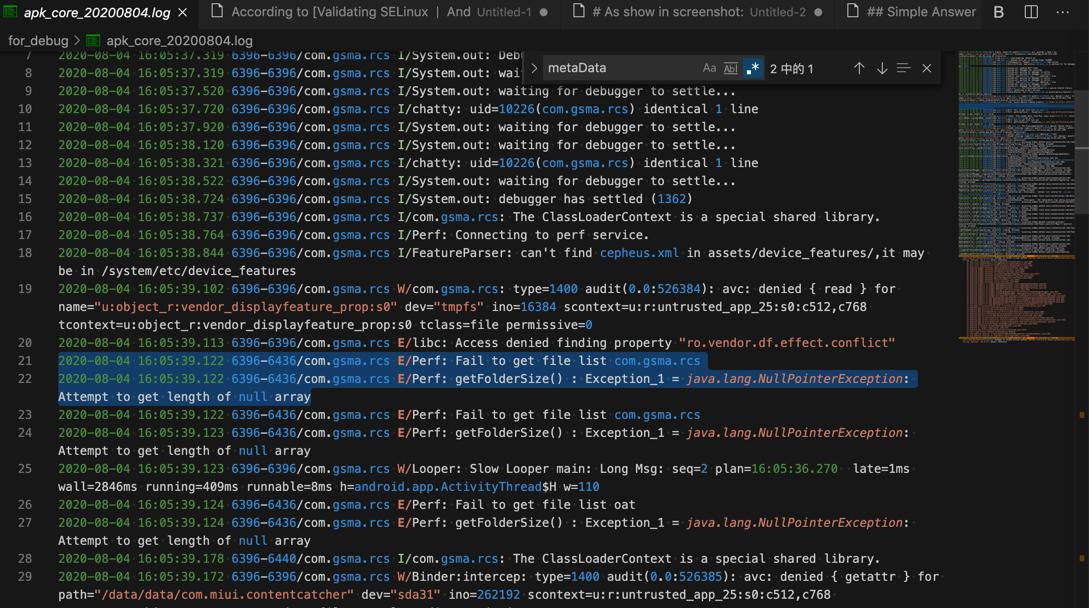Click for_debug folder in breadcrumb
Screen dimensions: 1089x608
pos(38,41)
